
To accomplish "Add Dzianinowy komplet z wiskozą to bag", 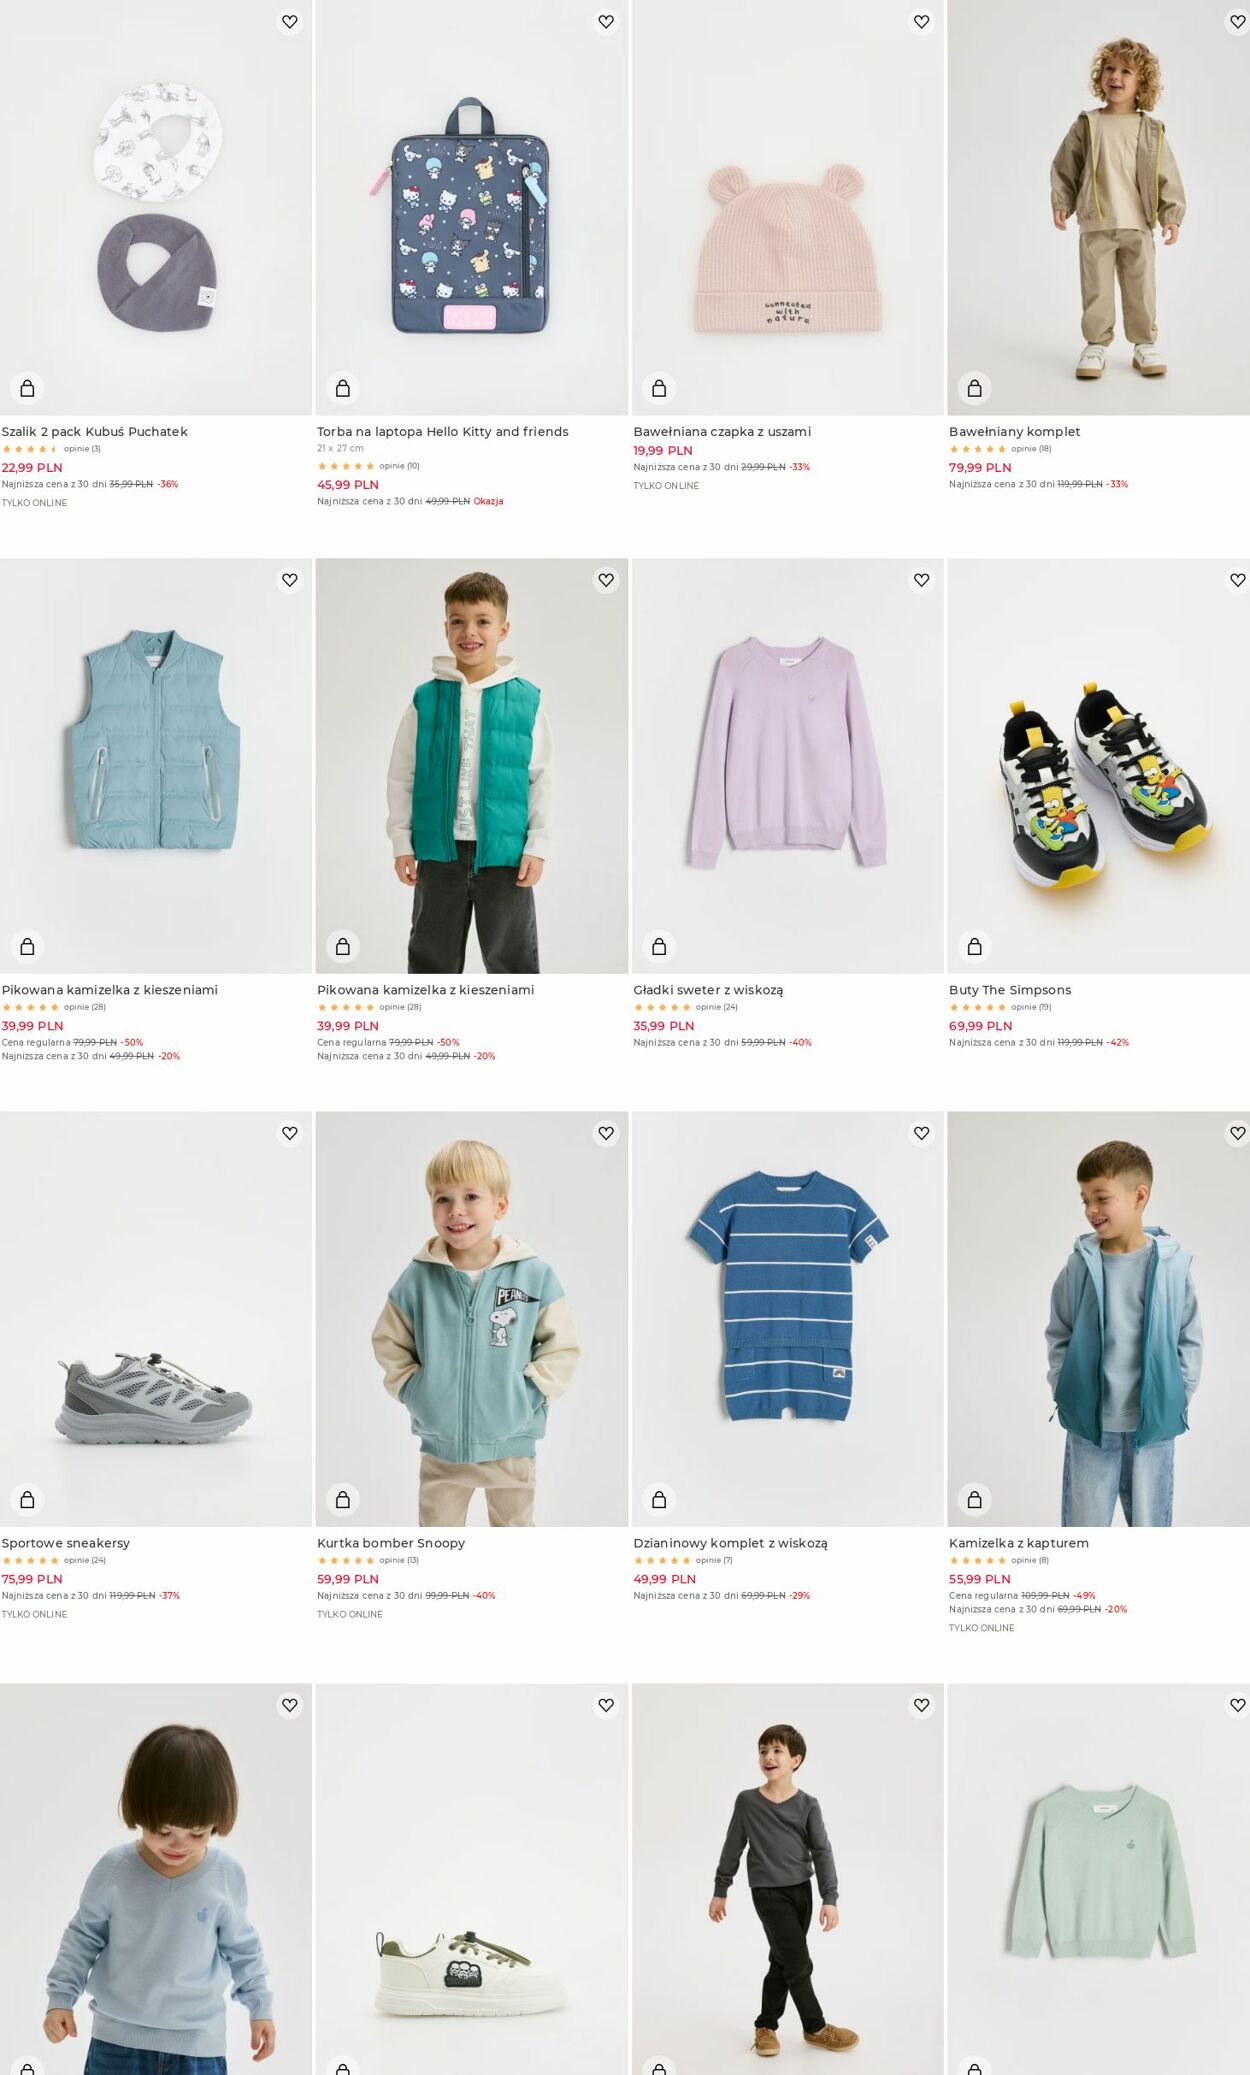I will pyautogui.click(x=659, y=1499).
